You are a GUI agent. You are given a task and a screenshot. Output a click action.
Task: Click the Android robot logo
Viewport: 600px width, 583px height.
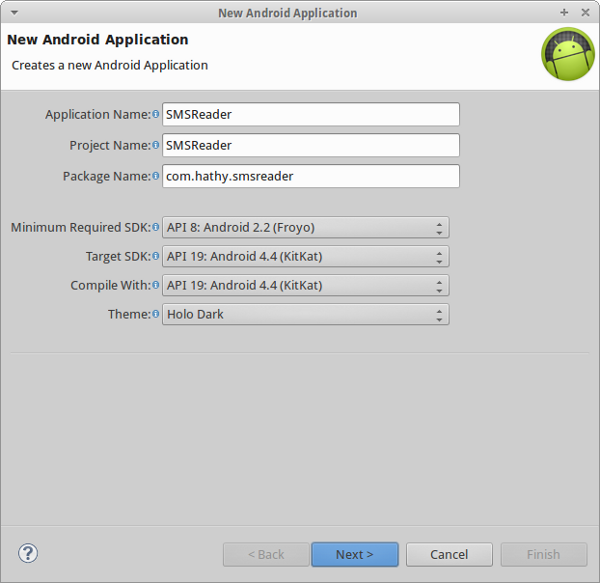[568, 54]
